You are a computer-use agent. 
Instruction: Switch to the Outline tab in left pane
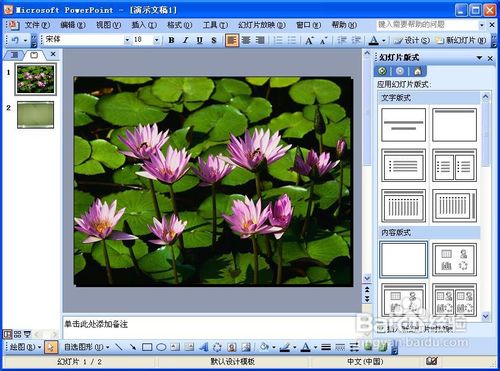coord(14,55)
